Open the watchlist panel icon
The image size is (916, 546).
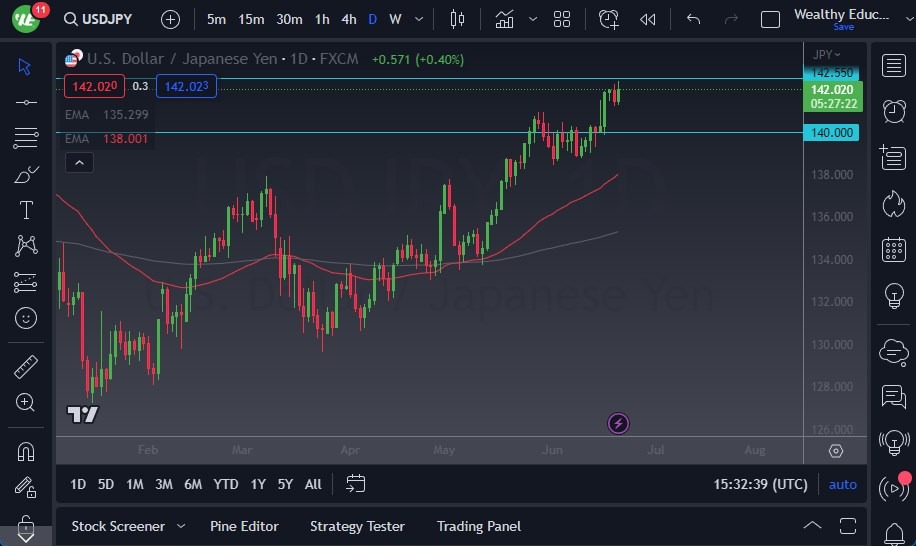893,66
